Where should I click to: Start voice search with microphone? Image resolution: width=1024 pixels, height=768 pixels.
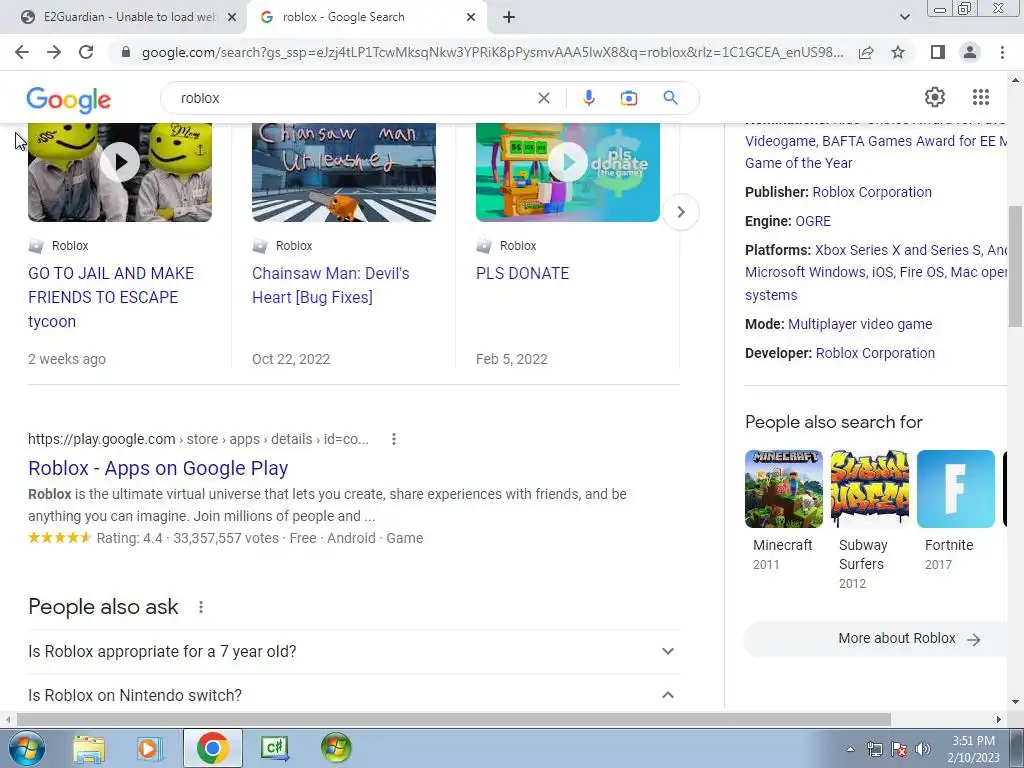[588, 98]
